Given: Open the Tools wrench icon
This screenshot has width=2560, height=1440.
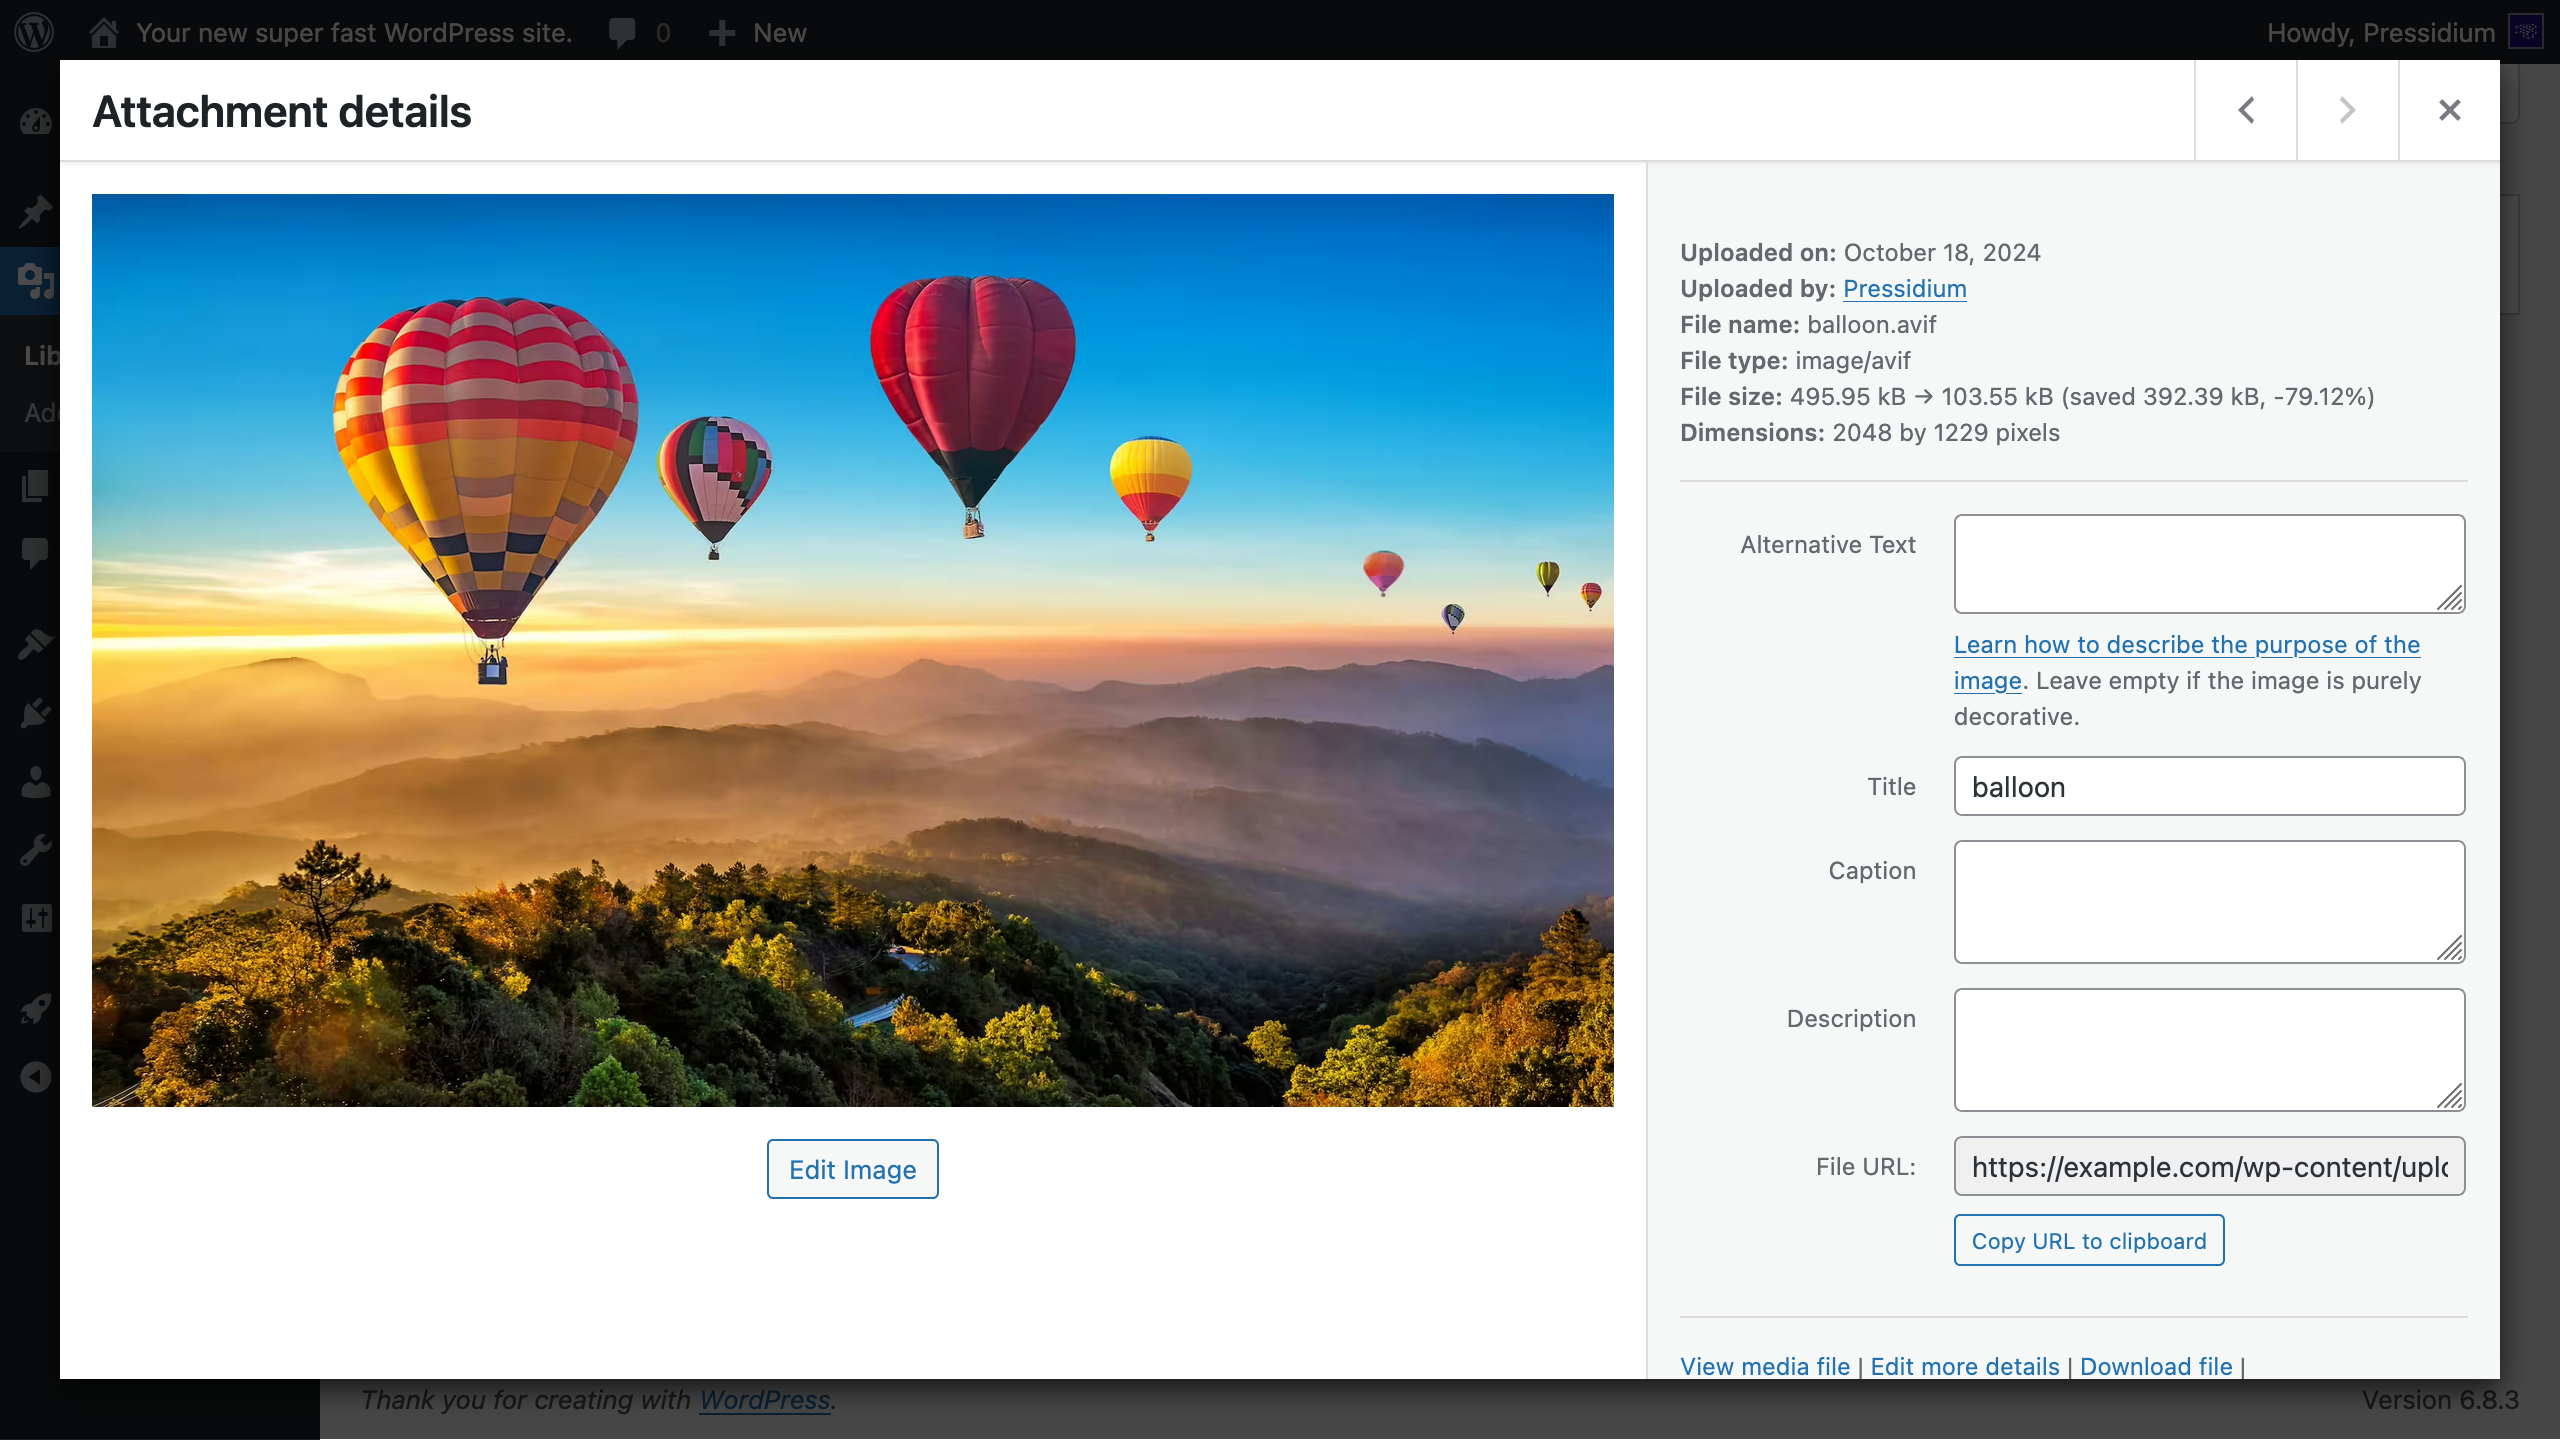Looking at the screenshot, I should tap(35, 849).
